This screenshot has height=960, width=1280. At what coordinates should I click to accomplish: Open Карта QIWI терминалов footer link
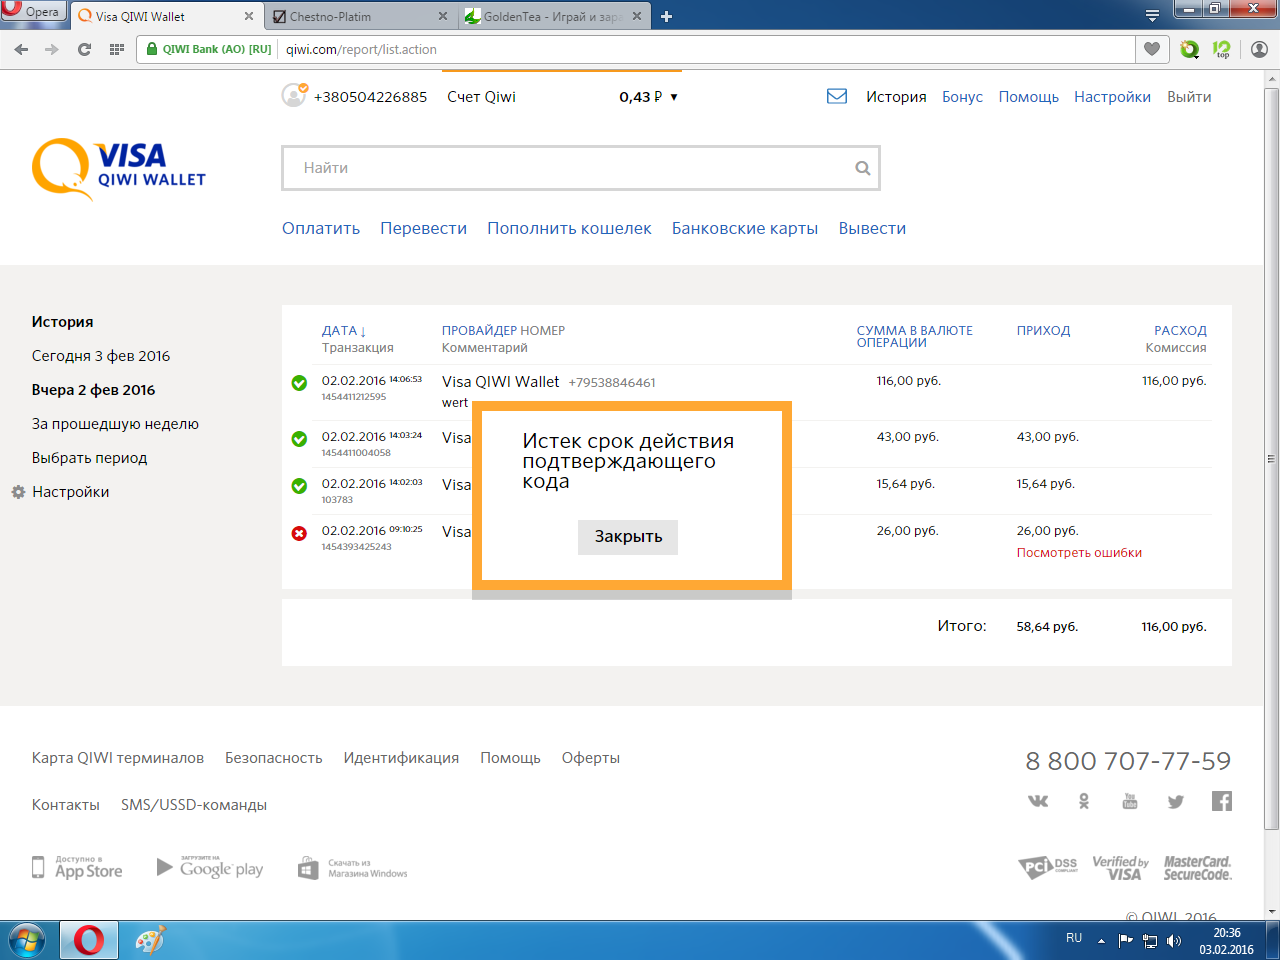[117, 758]
